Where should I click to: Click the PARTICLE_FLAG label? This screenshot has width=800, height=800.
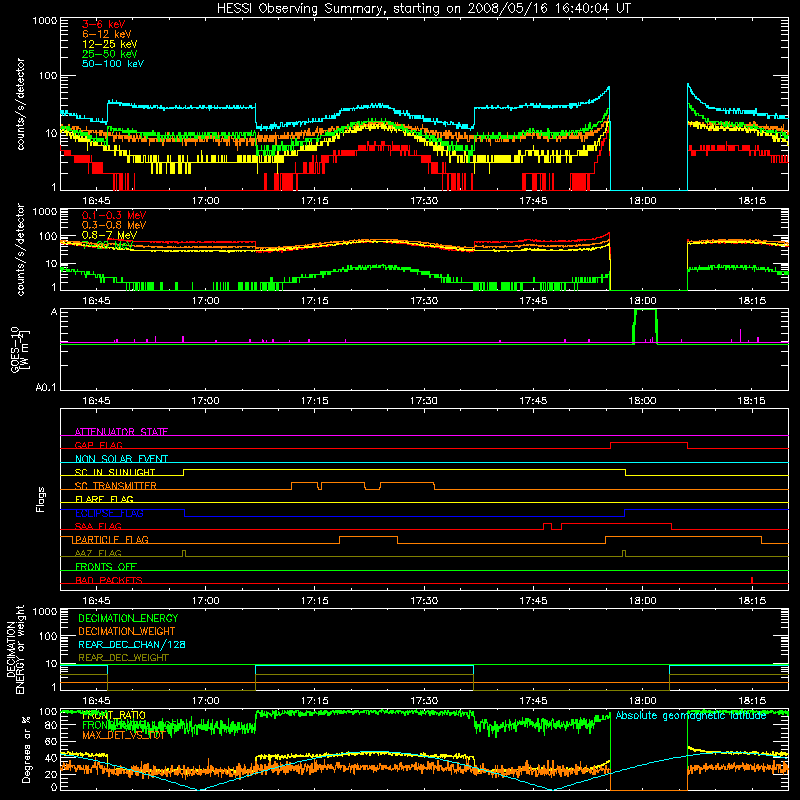(x=112, y=539)
